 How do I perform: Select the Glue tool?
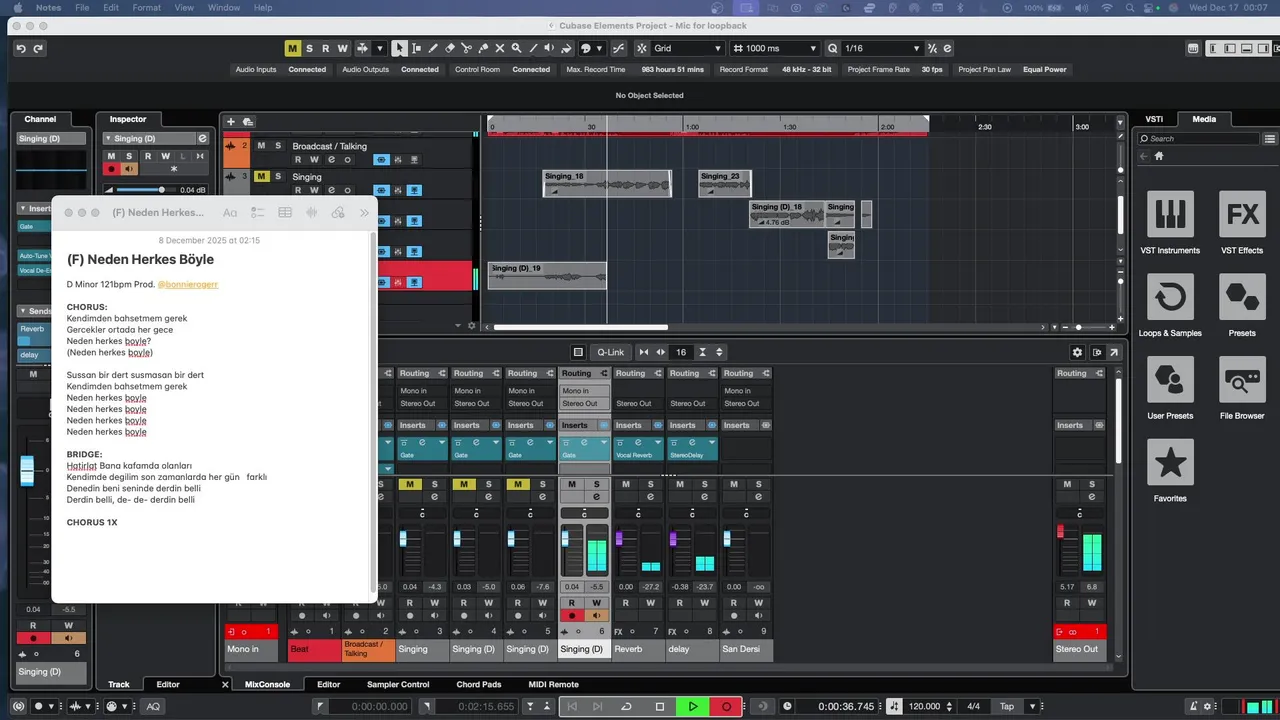click(484, 48)
